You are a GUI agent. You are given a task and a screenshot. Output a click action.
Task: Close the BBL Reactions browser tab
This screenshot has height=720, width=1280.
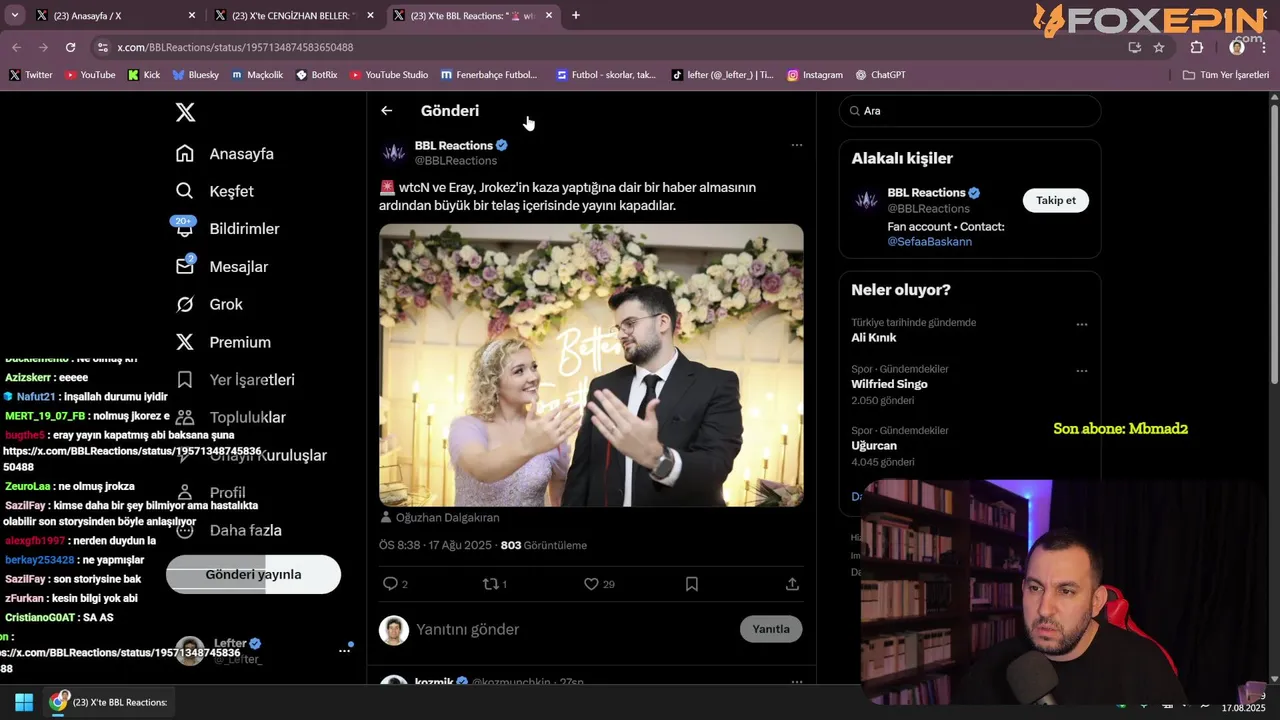click(x=548, y=15)
